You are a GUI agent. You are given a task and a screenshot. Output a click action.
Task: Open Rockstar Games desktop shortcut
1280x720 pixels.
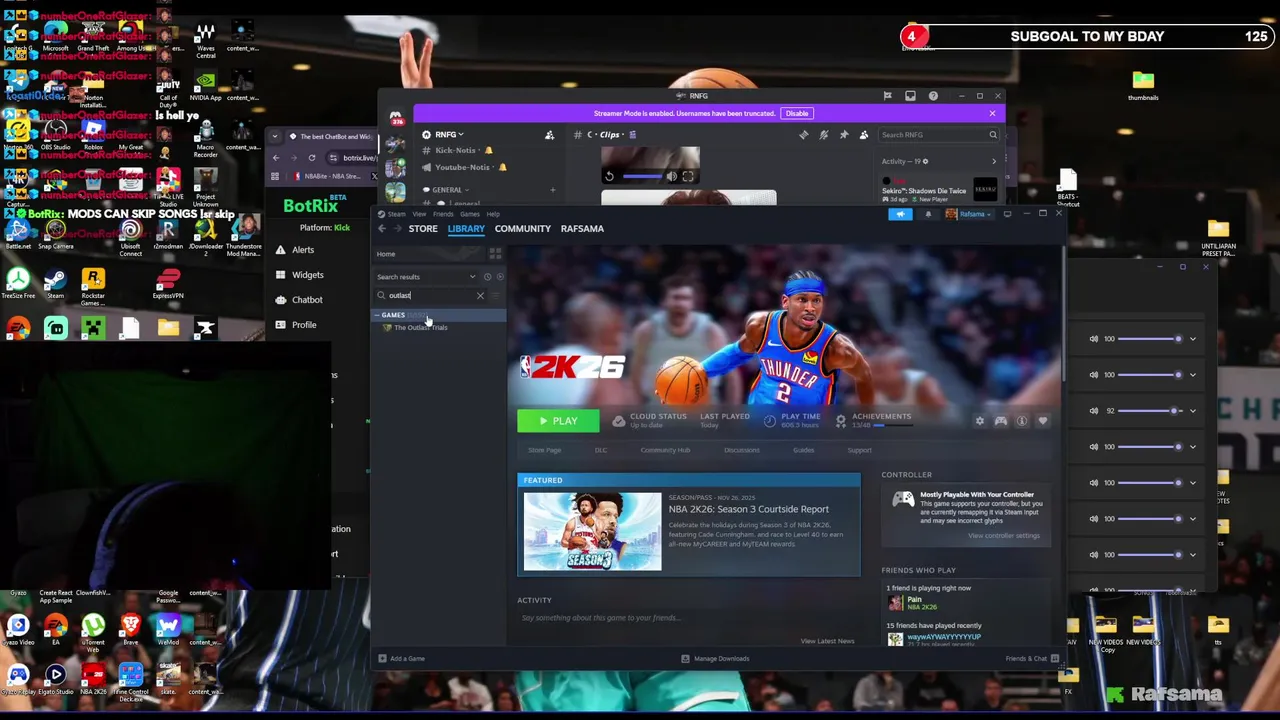pyautogui.click(x=93, y=285)
